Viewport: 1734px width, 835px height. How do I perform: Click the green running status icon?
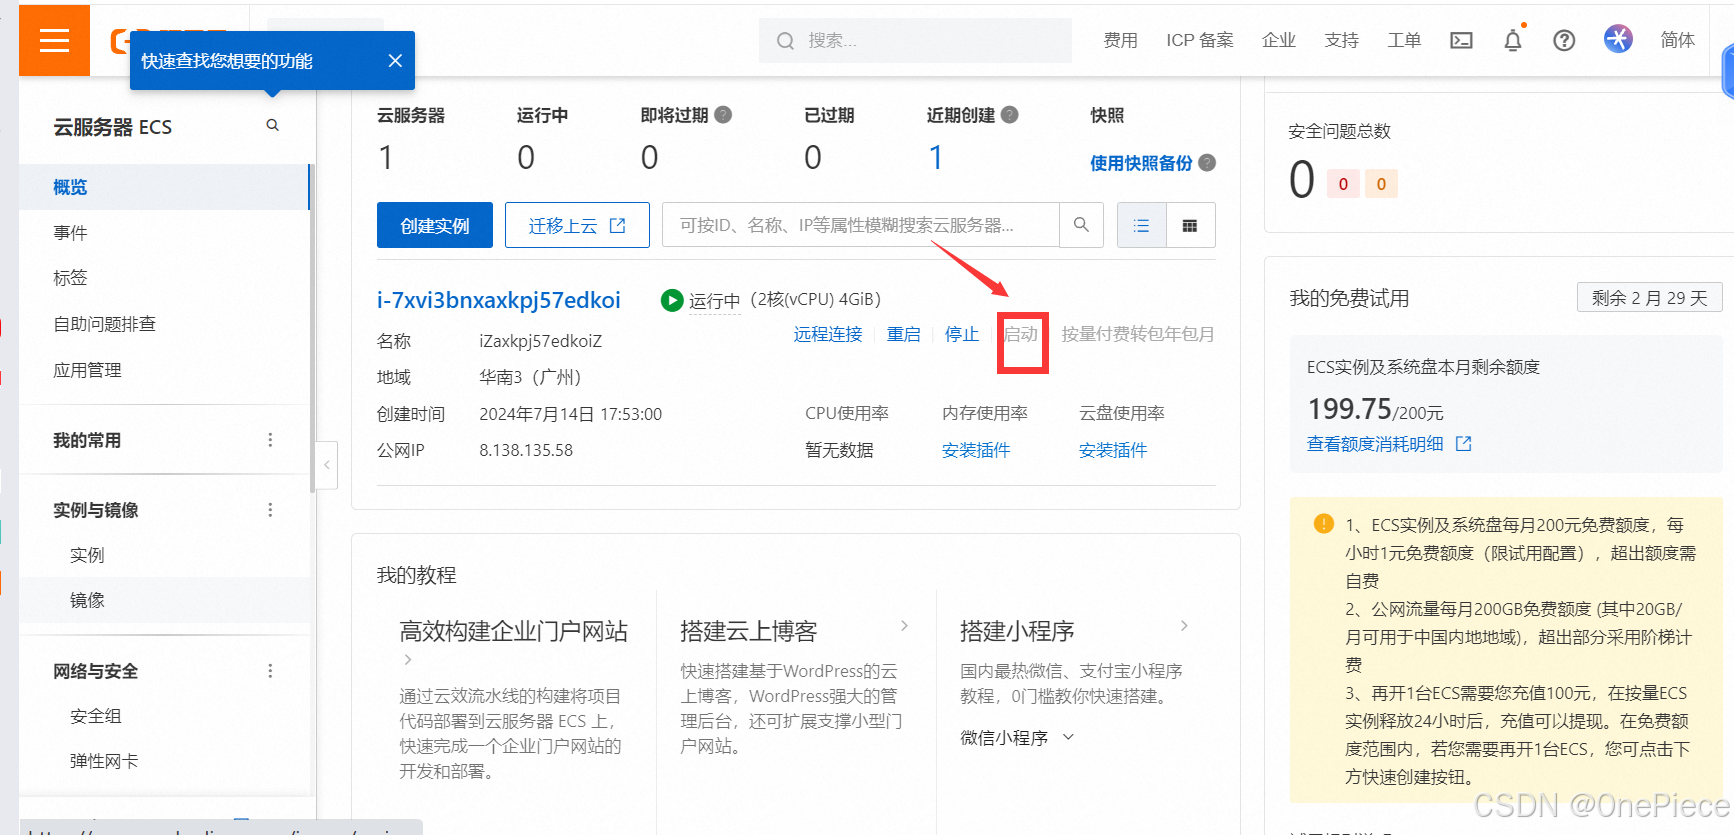point(672,300)
